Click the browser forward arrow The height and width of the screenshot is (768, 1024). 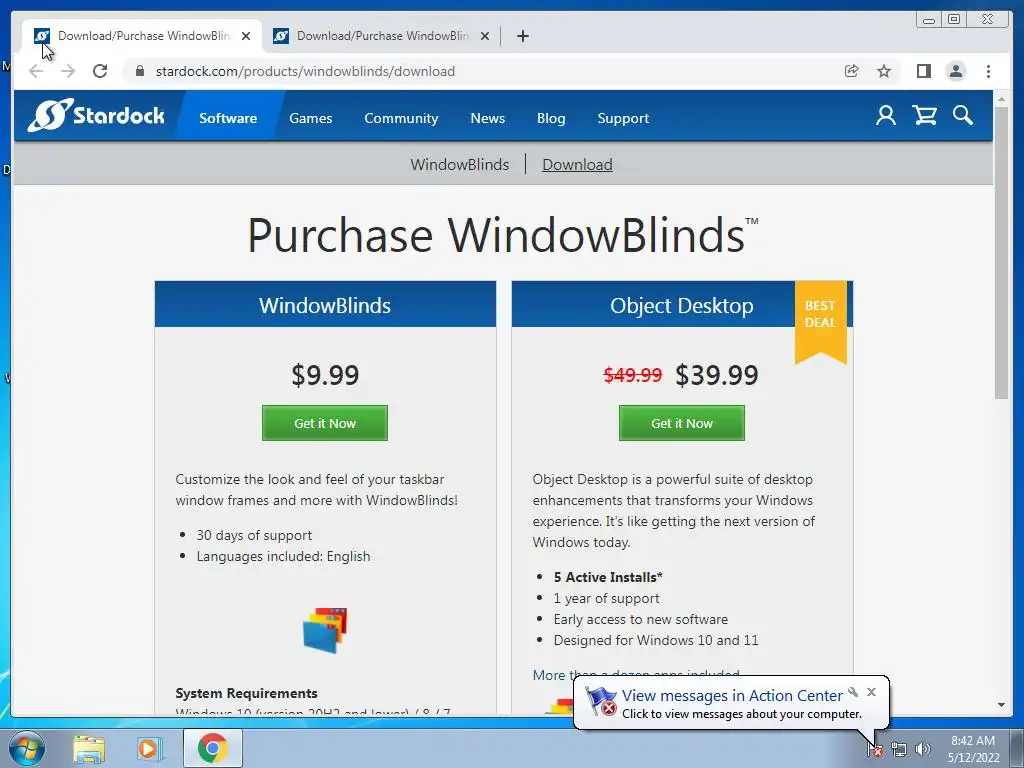coord(68,71)
